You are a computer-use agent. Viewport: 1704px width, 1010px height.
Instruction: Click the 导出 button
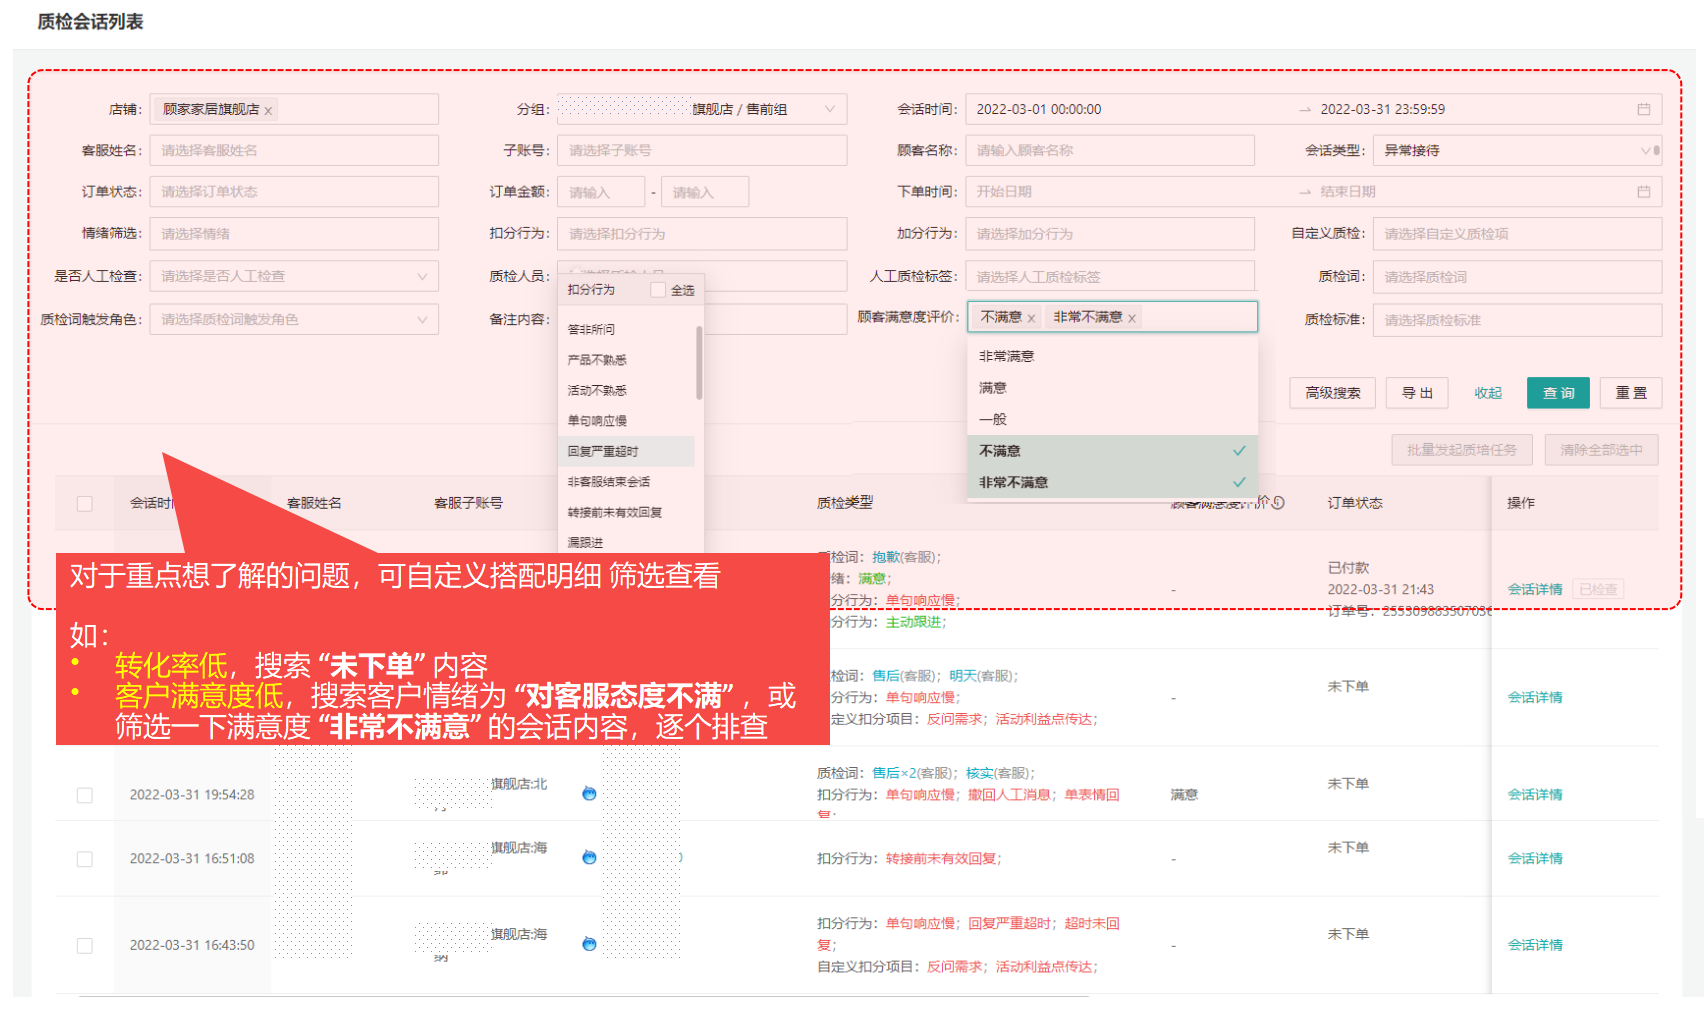point(1417,393)
